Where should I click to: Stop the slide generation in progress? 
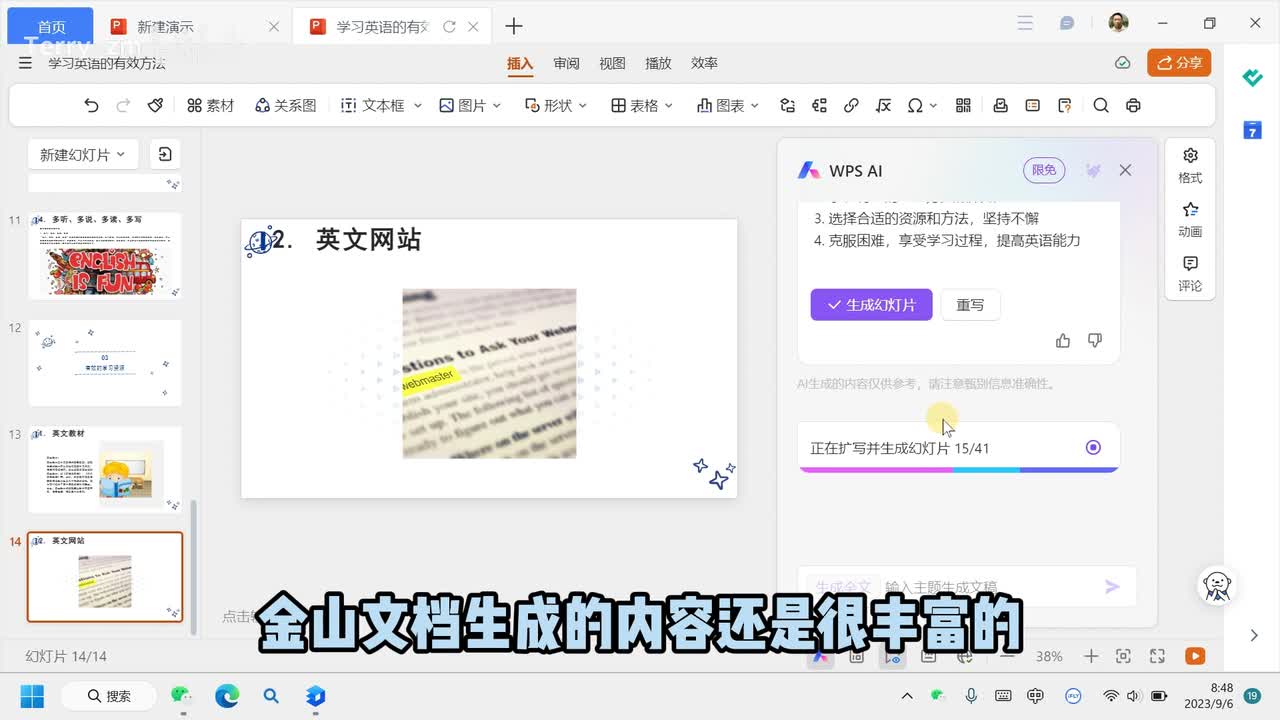pyautogui.click(x=1093, y=447)
